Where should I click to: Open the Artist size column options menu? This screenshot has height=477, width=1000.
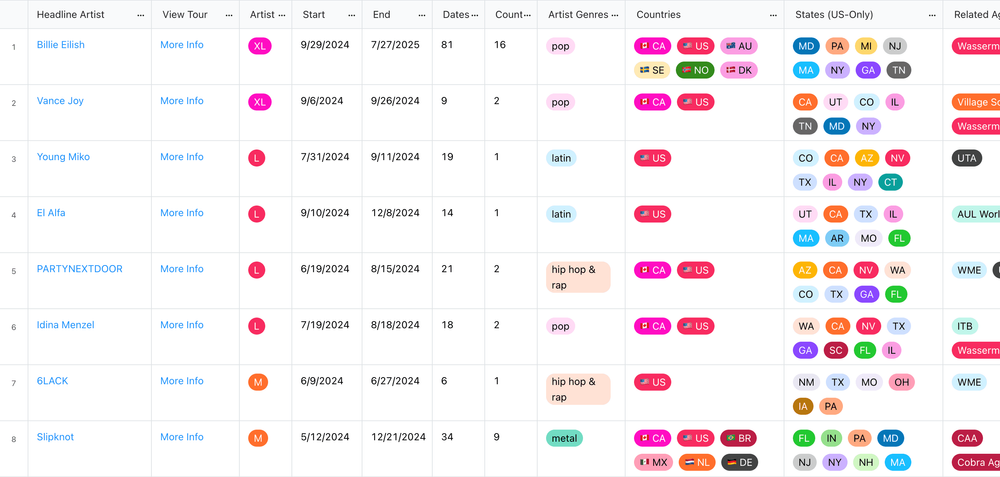click(x=281, y=15)
